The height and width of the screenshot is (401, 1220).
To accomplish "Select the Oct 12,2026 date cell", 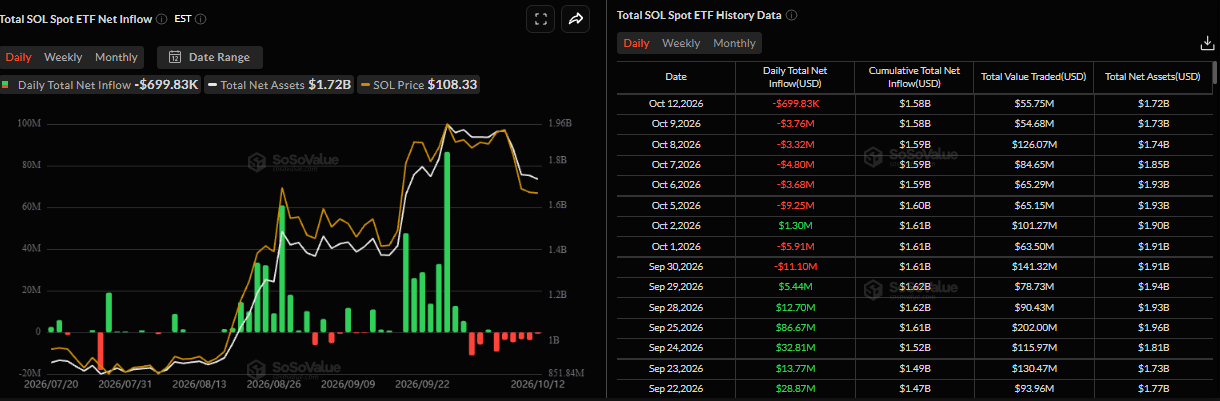I will [x=676, y=104].
